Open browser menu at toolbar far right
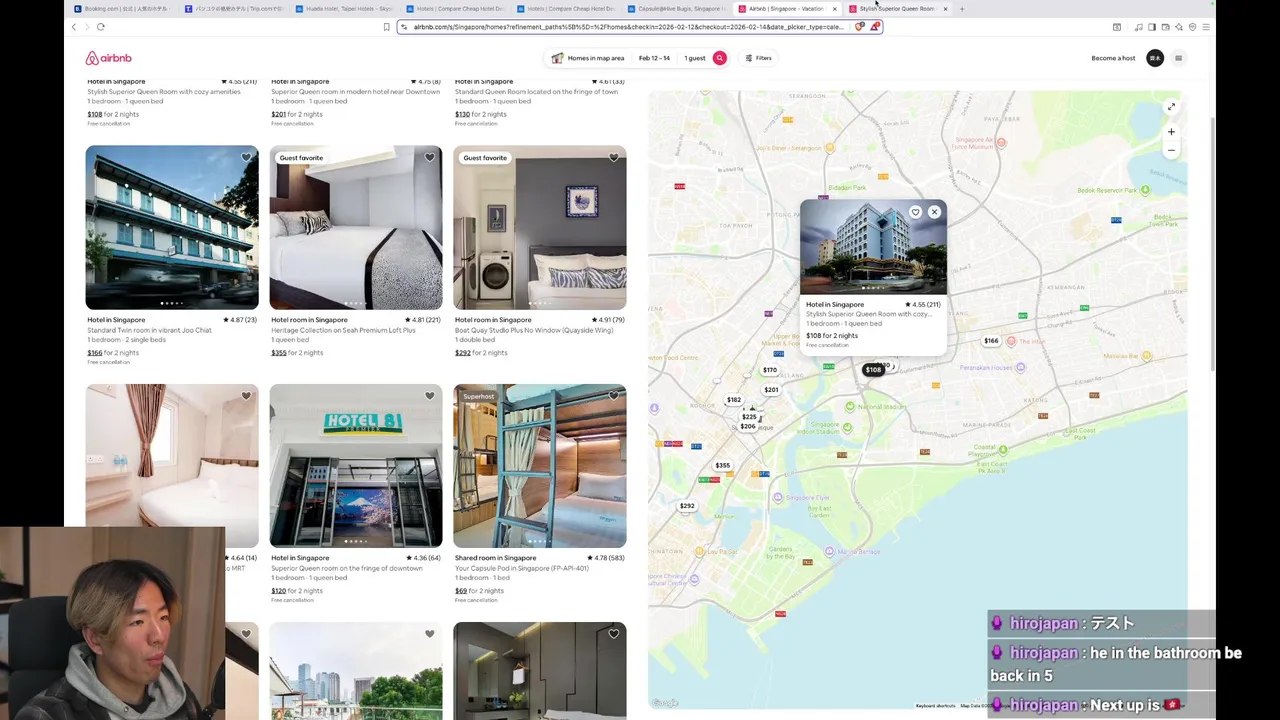Screen dimensions: 1280x720 pos(1206,27)
